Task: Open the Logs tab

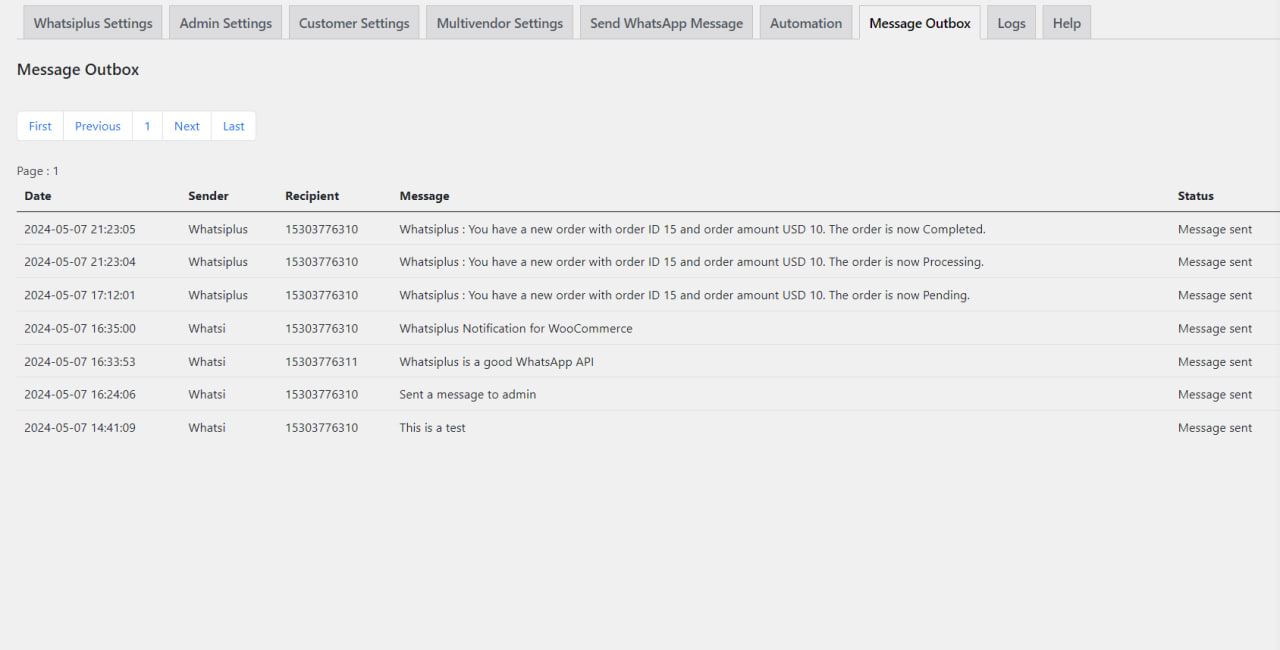Action: pyautogui.click(x=1011, y=22)
